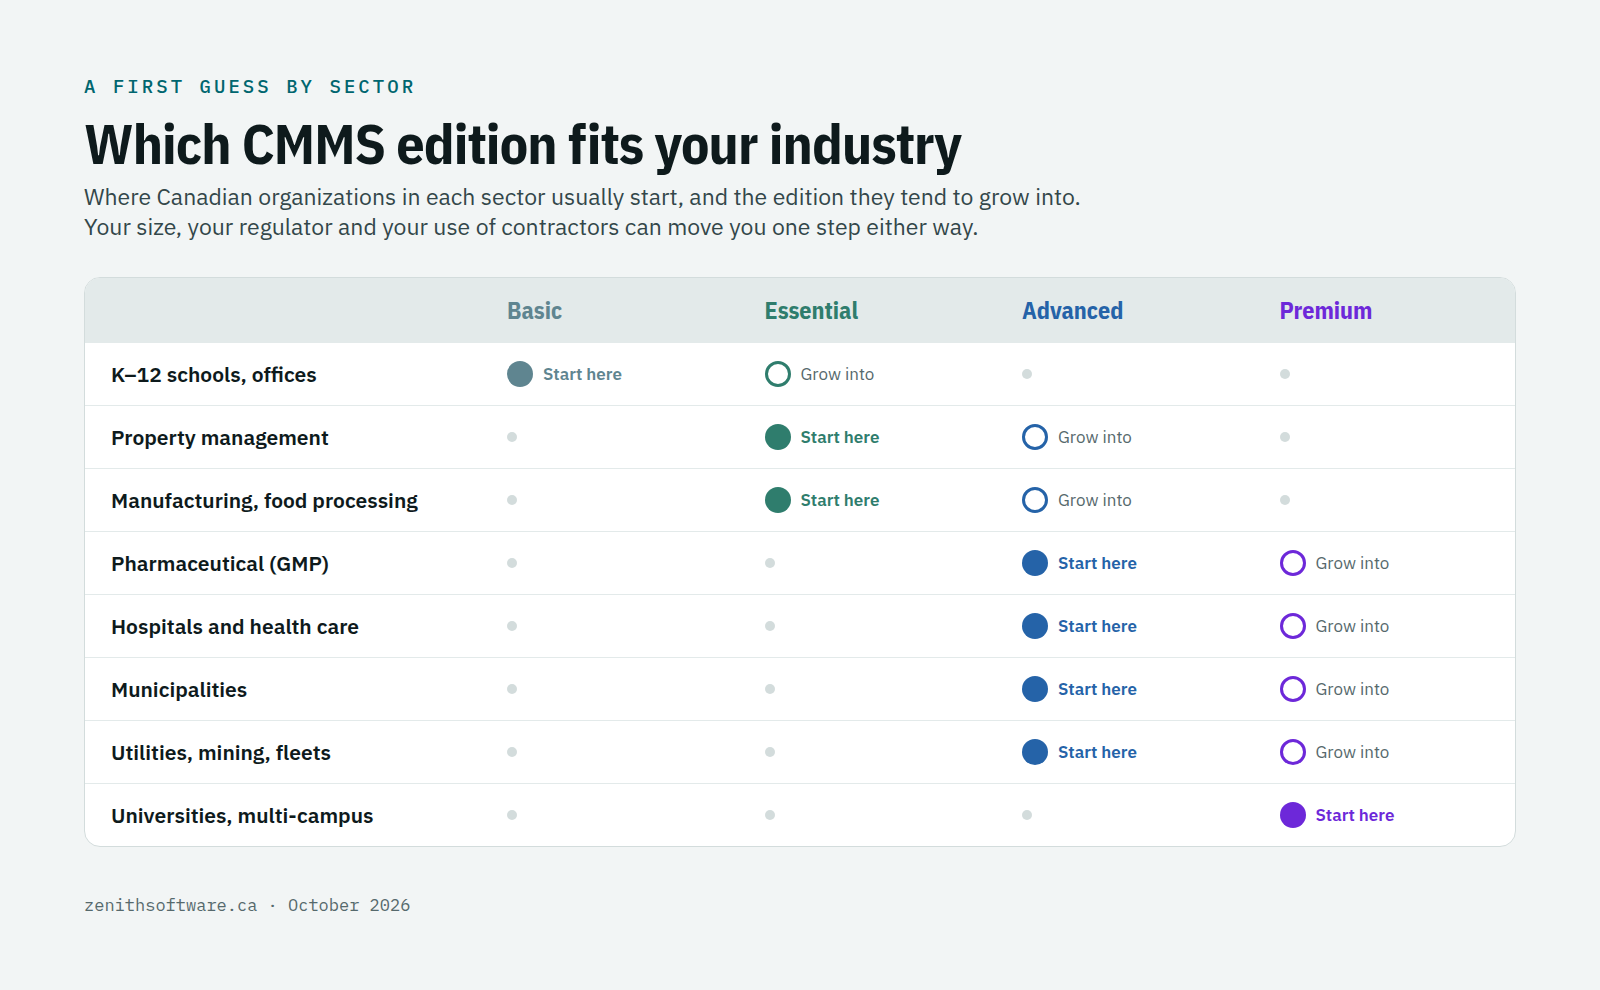Click the filled Premium dot for Universities
Image resolution: width=1600 pixels, height=990 pixels.
pyautogui.click(x=1293, y=815)
